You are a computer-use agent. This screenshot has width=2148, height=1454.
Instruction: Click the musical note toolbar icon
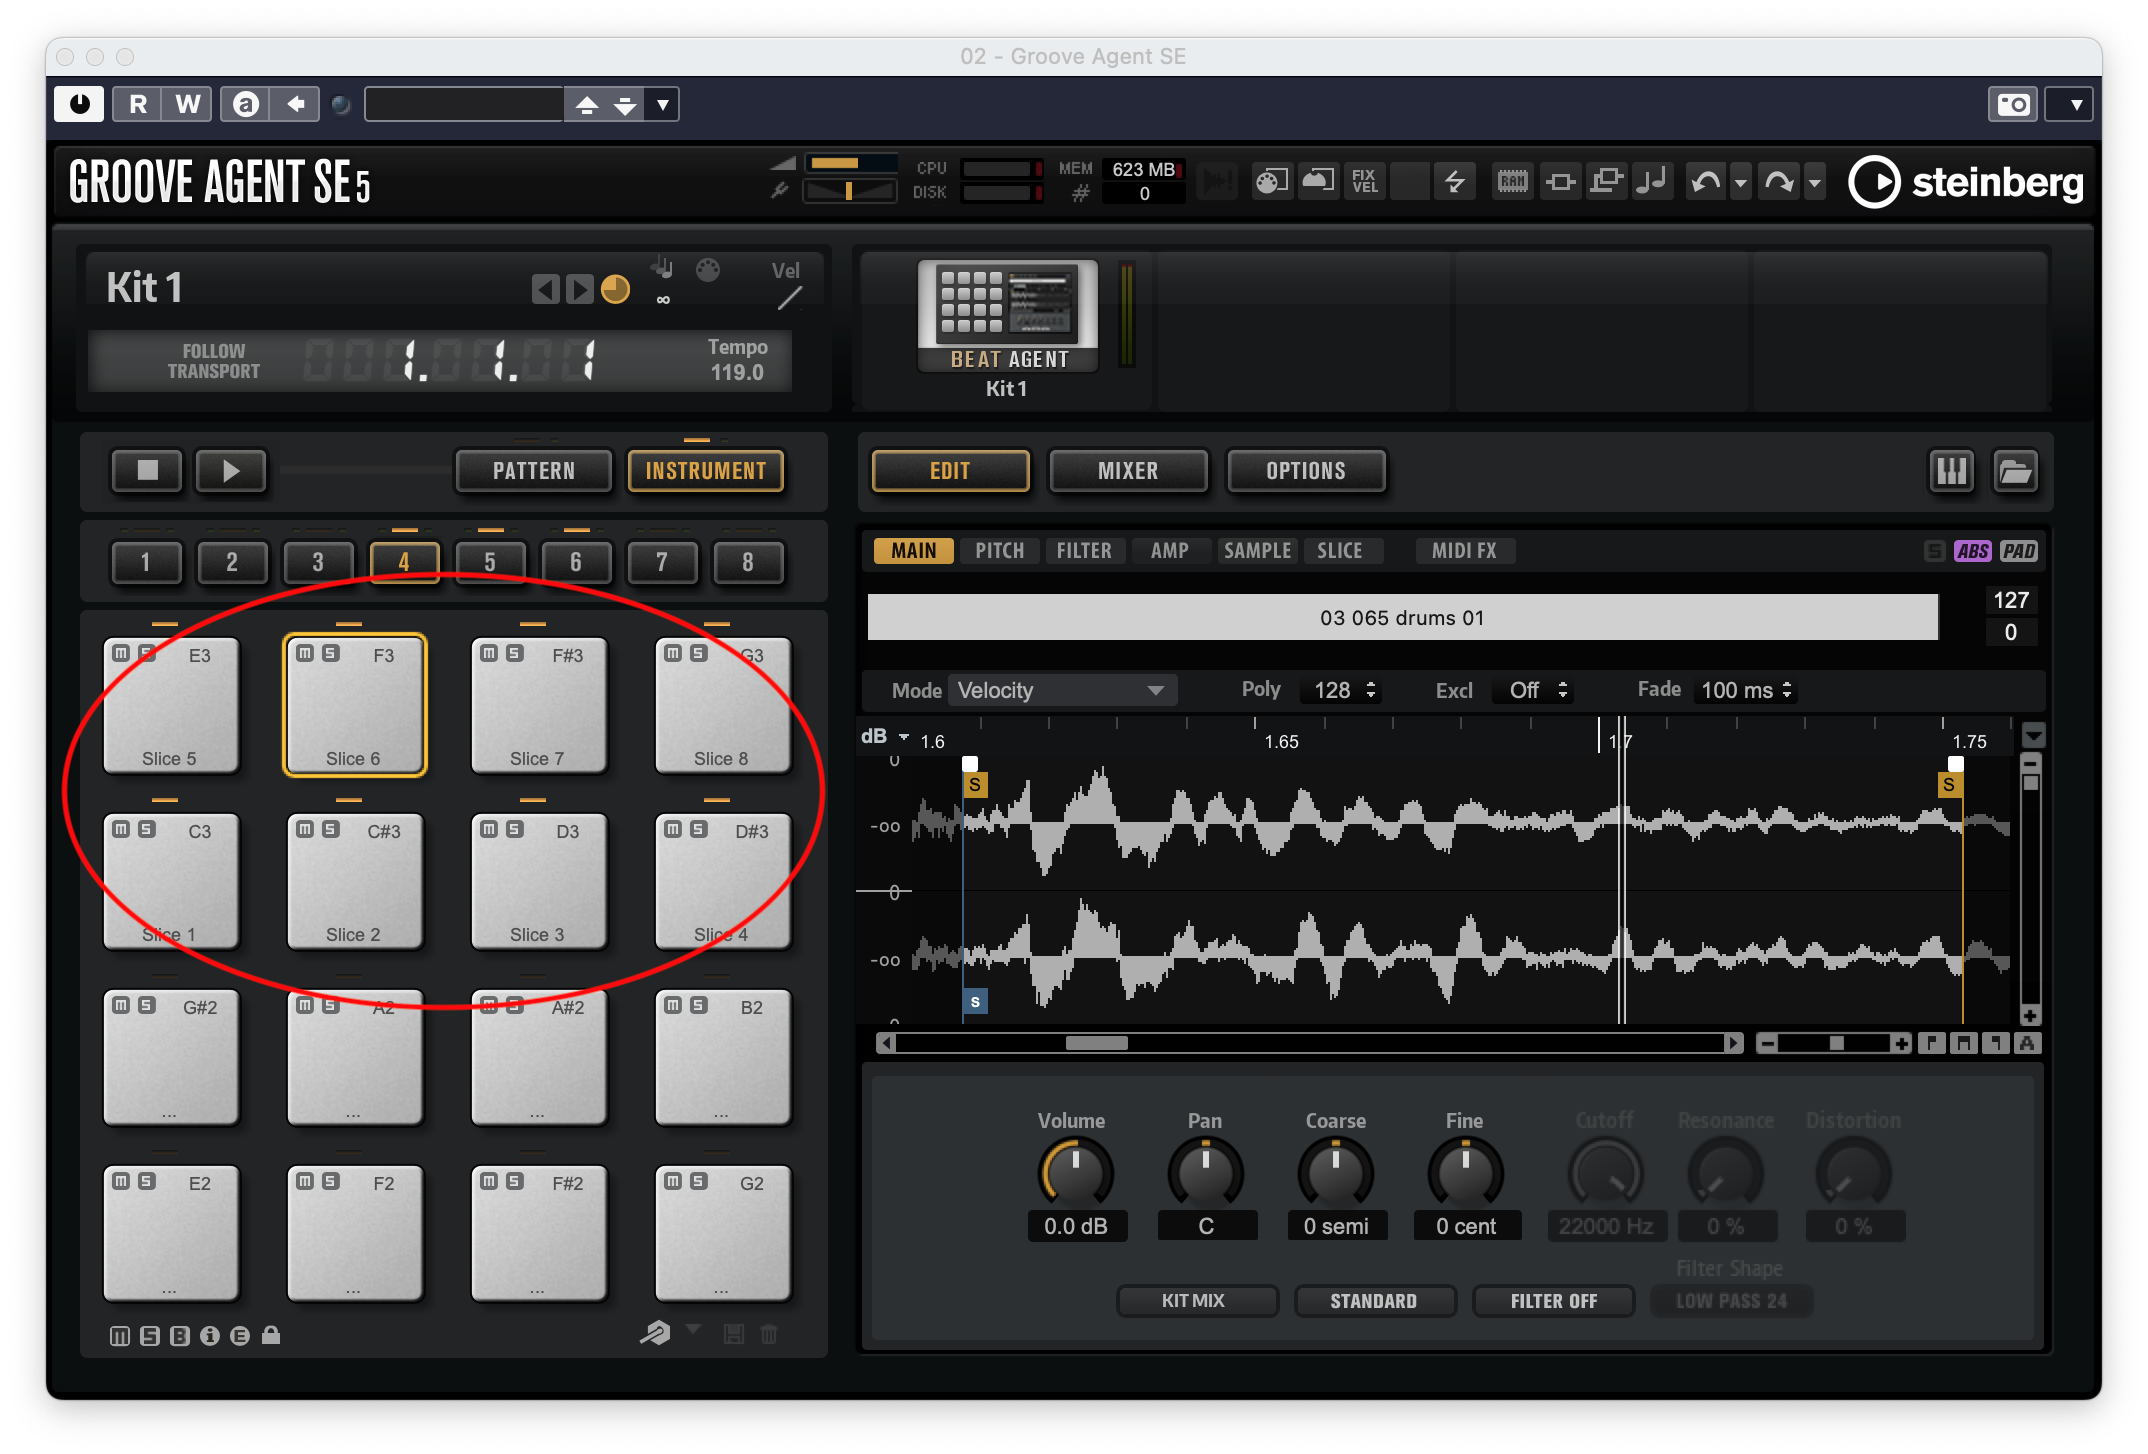pyautogui.click(x=1652, y=181)
